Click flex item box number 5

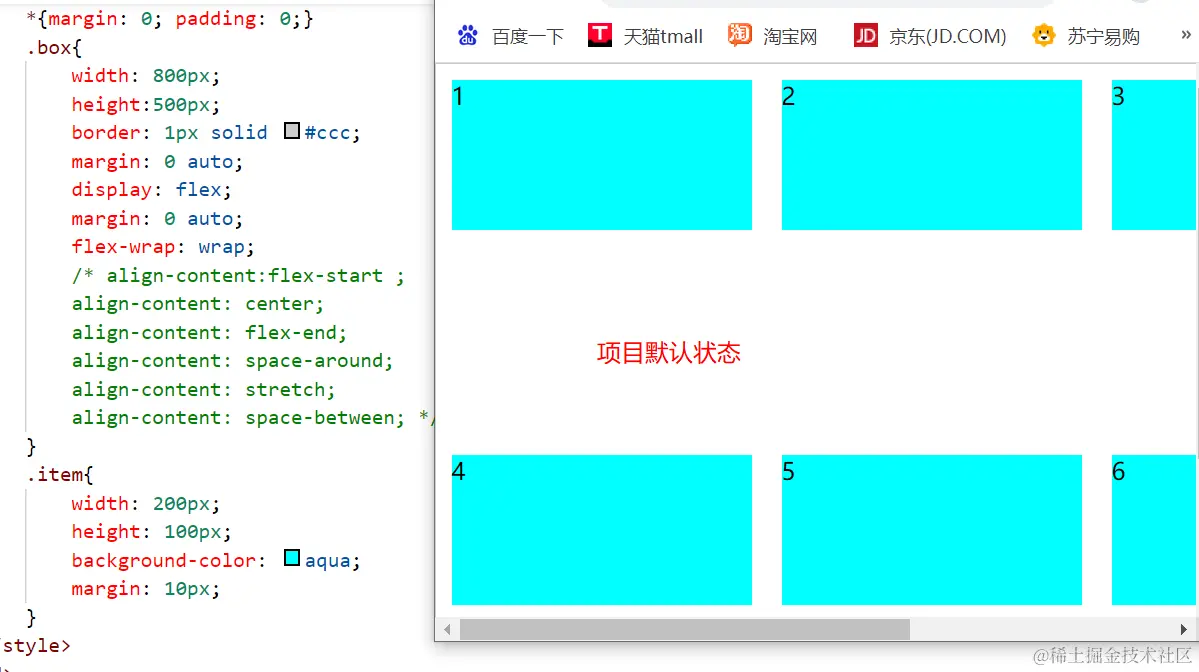[x=931, y=530]
